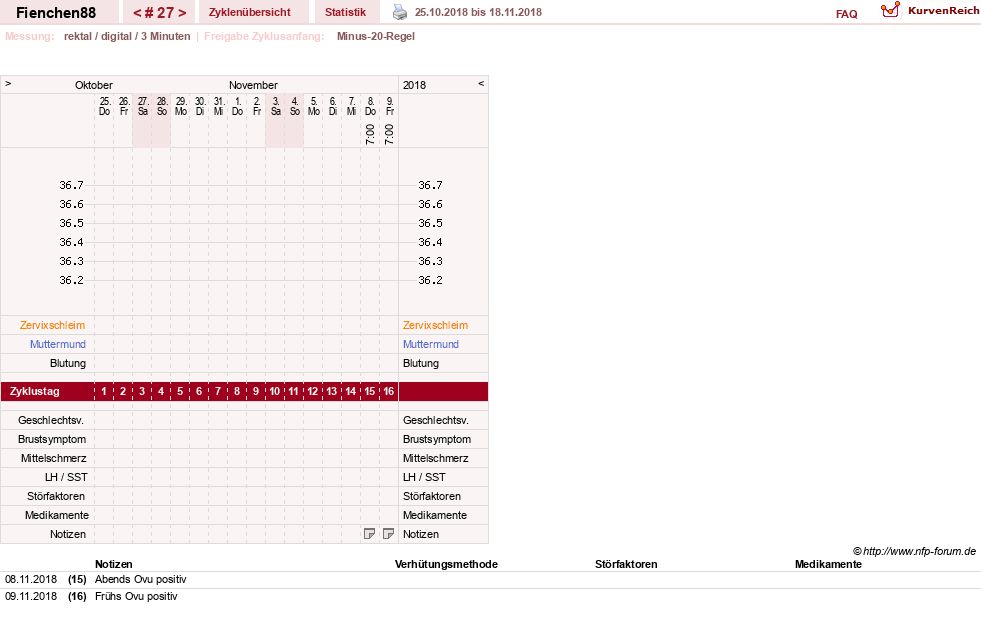Select cycle day 1 in Zyklustag row

tap(104, 392)
